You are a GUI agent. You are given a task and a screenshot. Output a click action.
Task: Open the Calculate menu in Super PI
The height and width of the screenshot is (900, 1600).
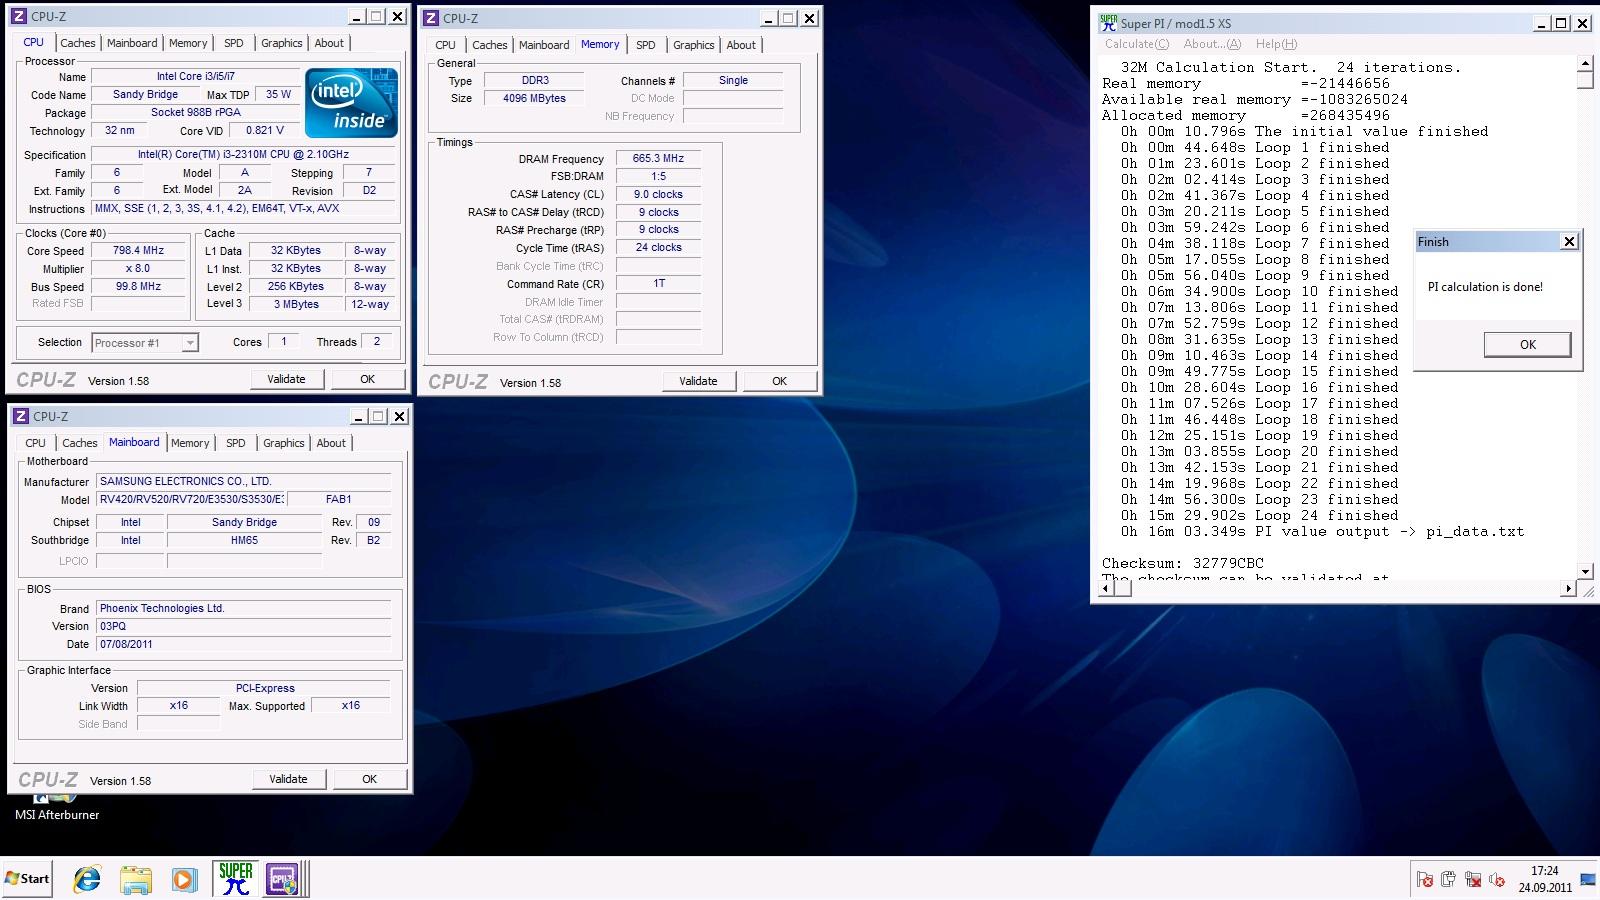point(1137,44)
